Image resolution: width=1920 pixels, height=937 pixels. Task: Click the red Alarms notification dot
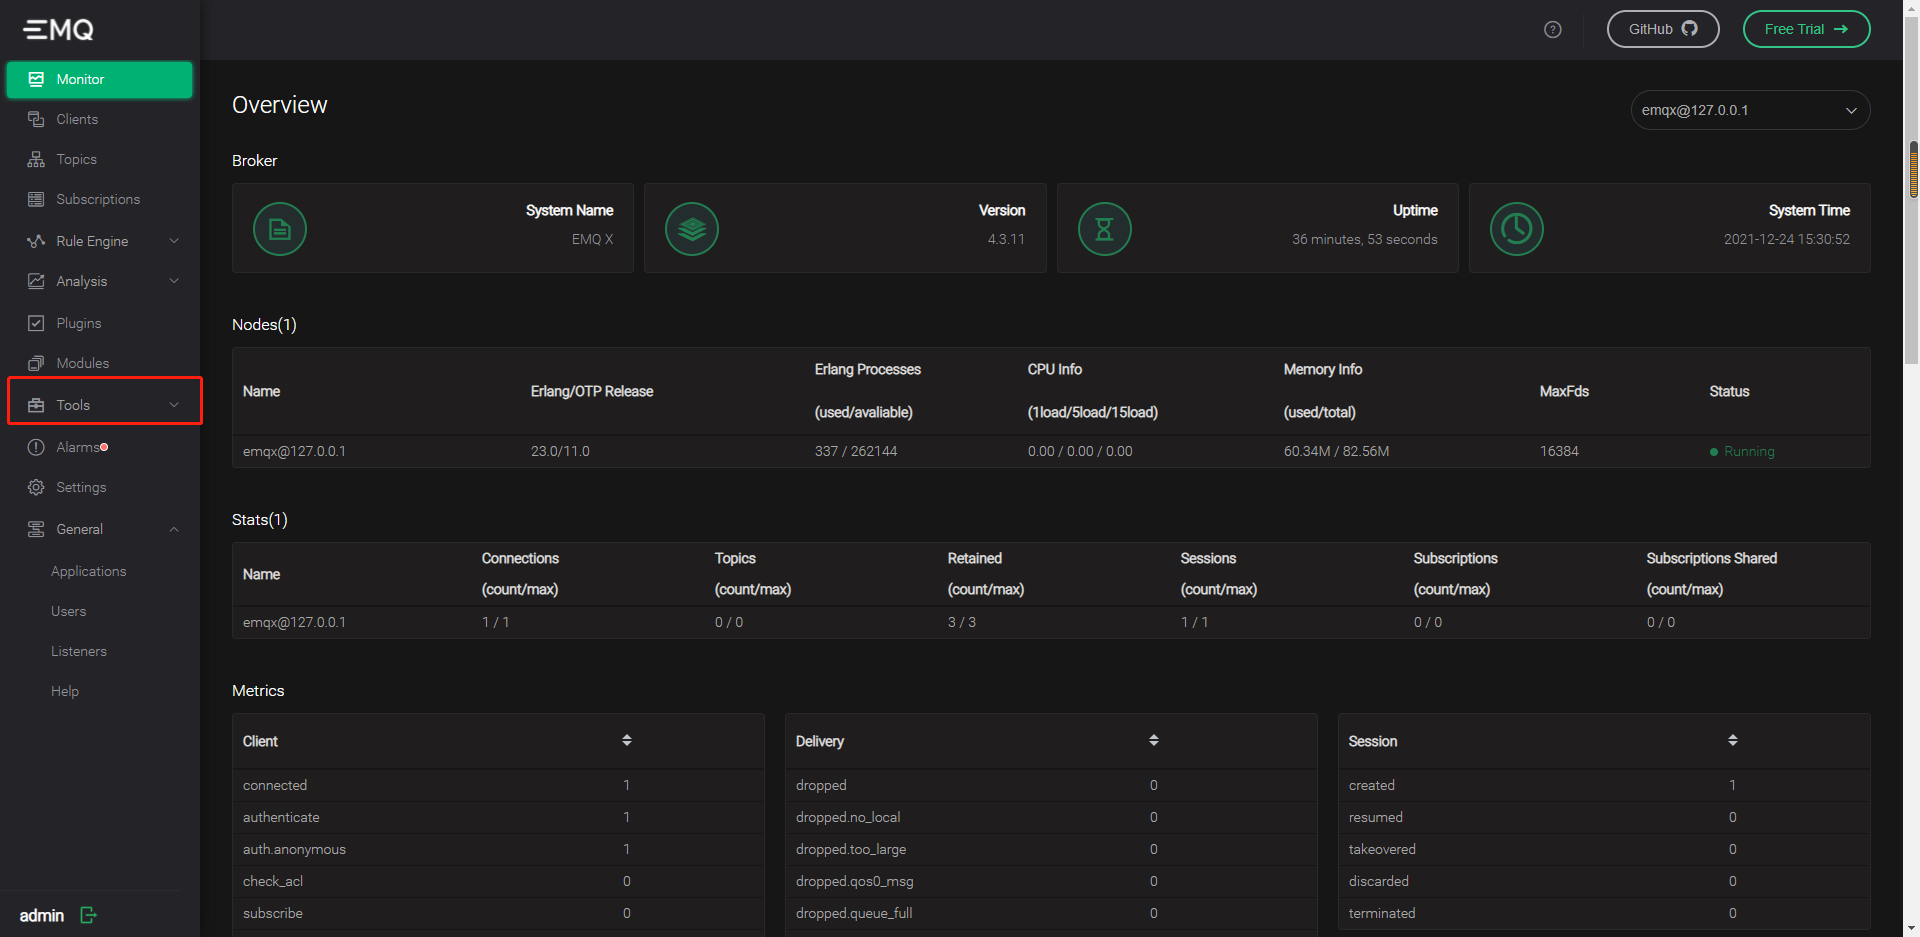[x=104, y=447]
